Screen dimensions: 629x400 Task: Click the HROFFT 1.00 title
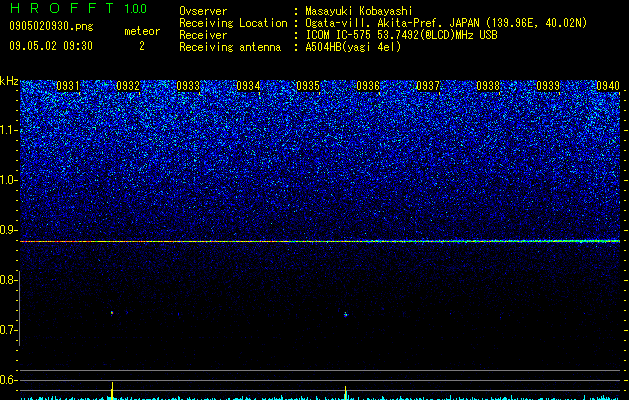(x=79, y=8)
